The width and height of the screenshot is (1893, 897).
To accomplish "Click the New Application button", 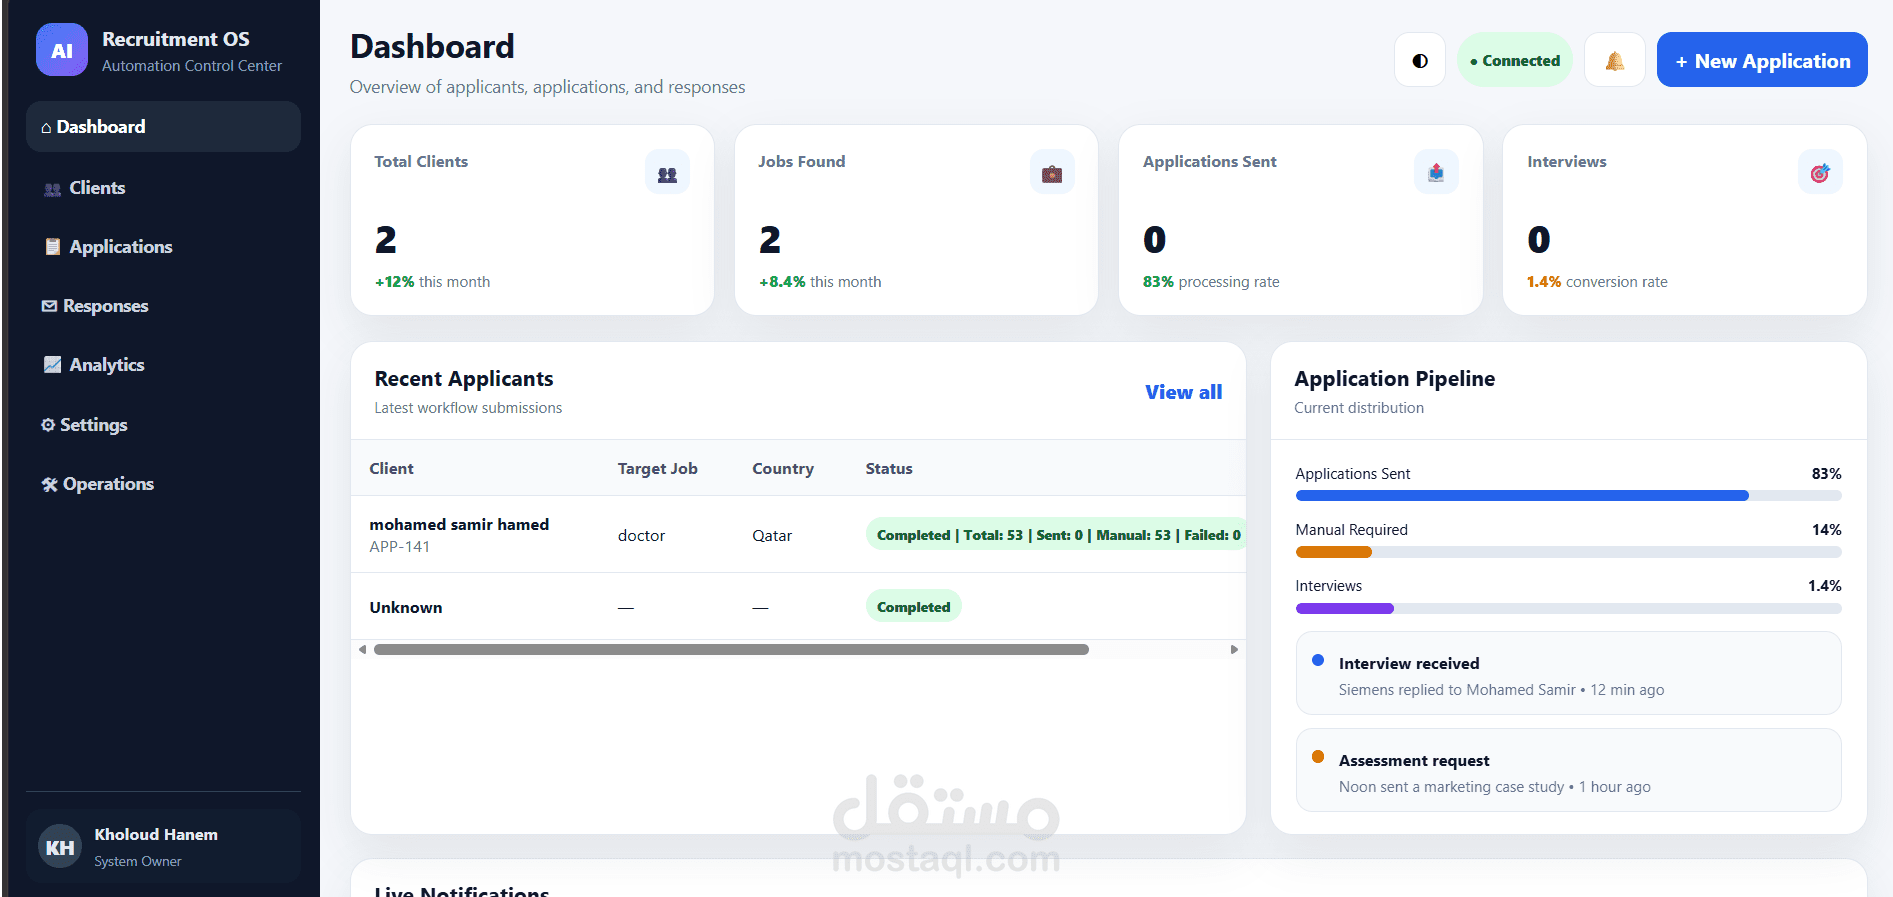I will 1762,60.
